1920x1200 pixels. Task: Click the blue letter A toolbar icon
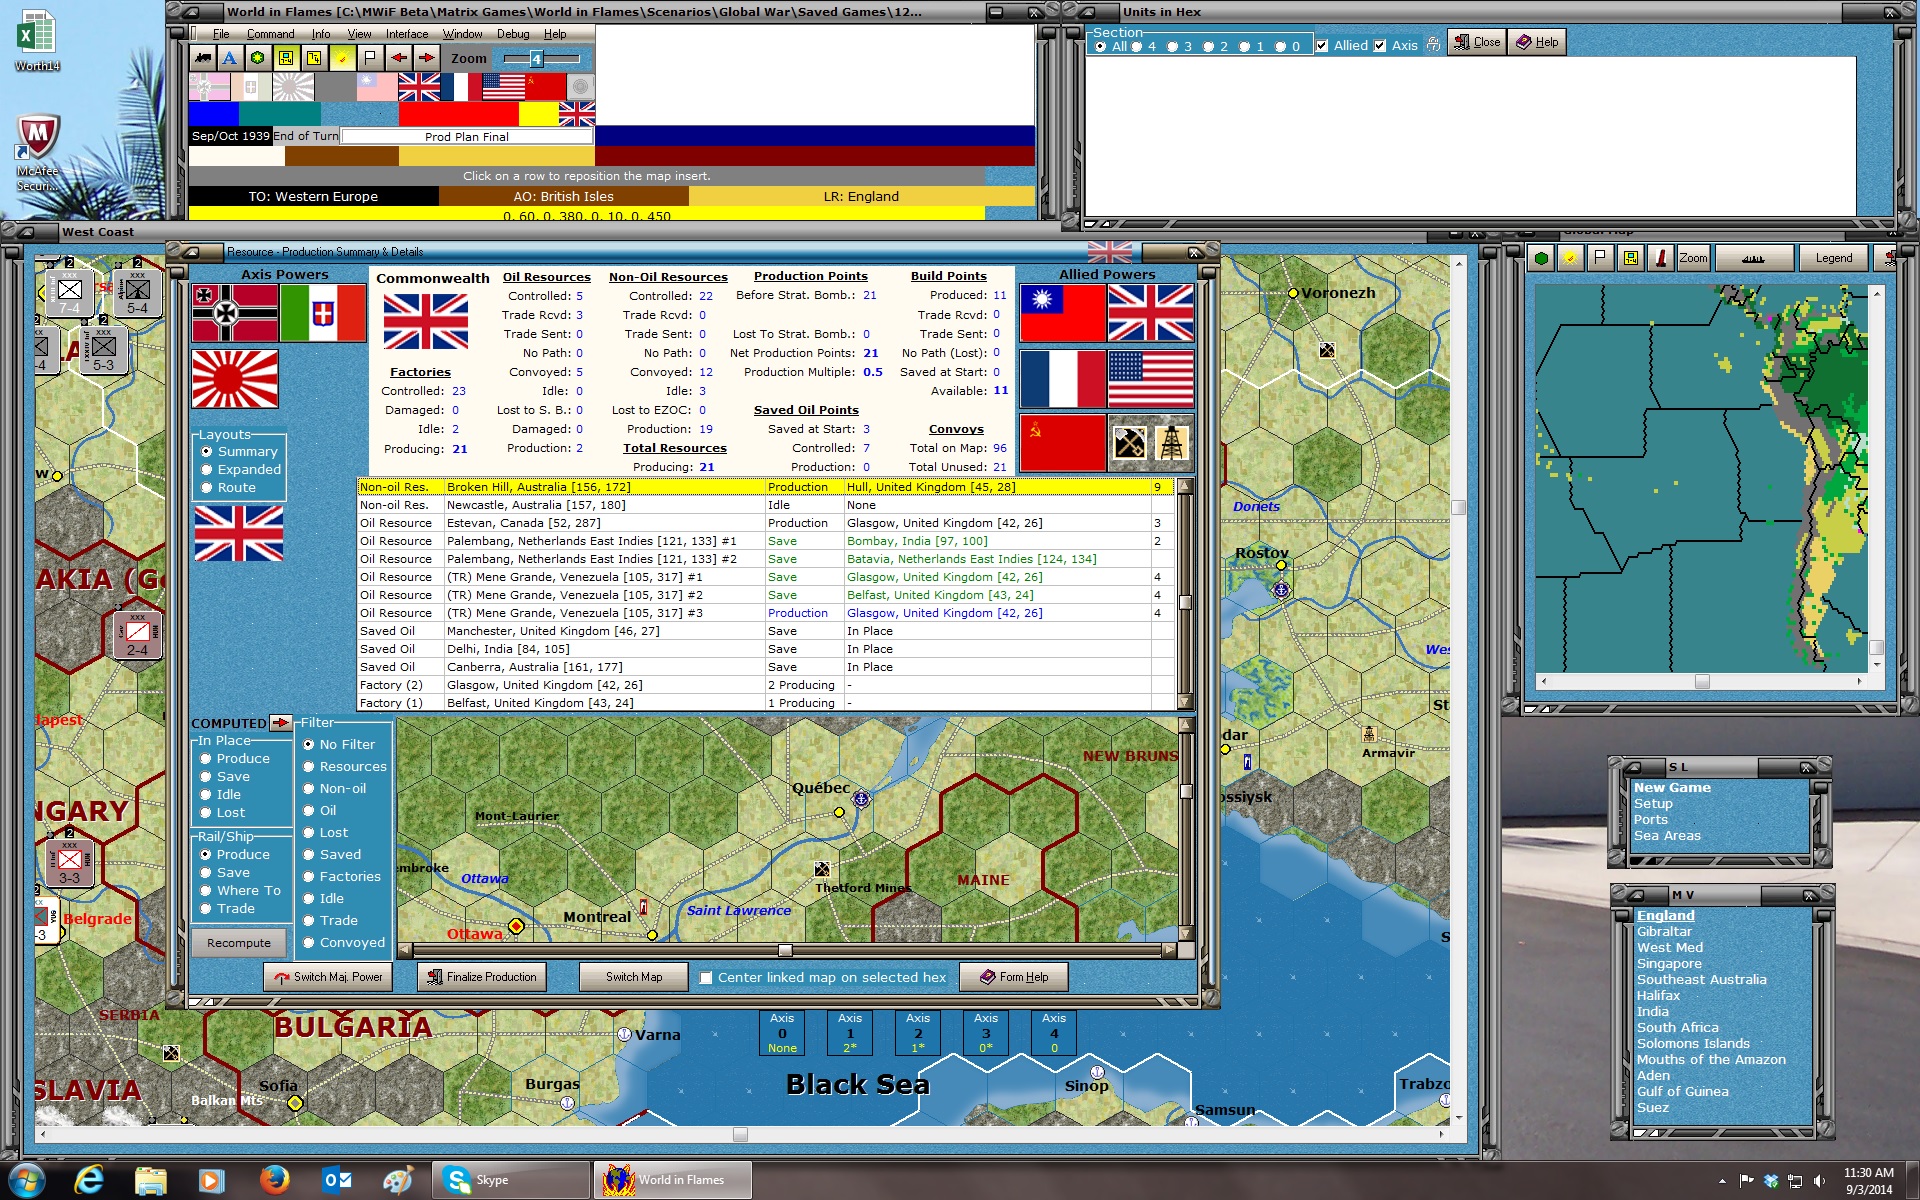230,58
